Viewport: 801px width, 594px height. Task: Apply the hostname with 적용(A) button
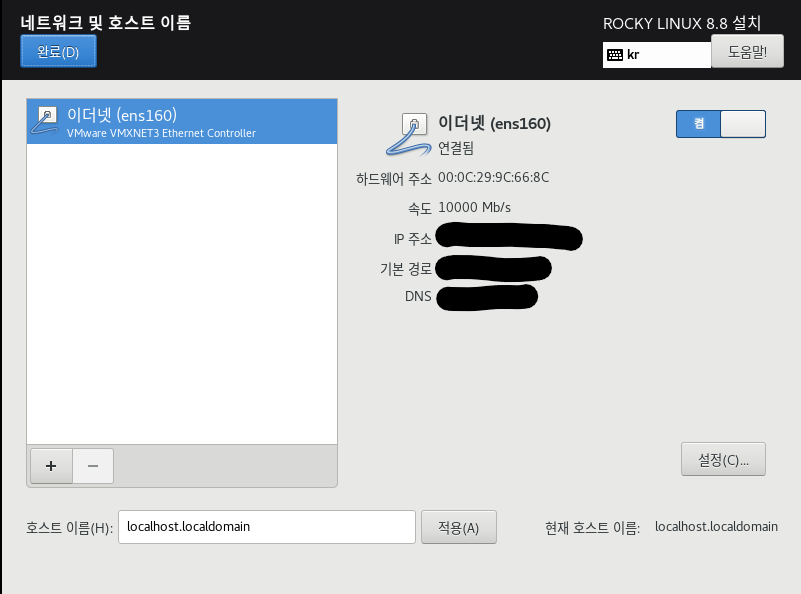tap(459, 527)
